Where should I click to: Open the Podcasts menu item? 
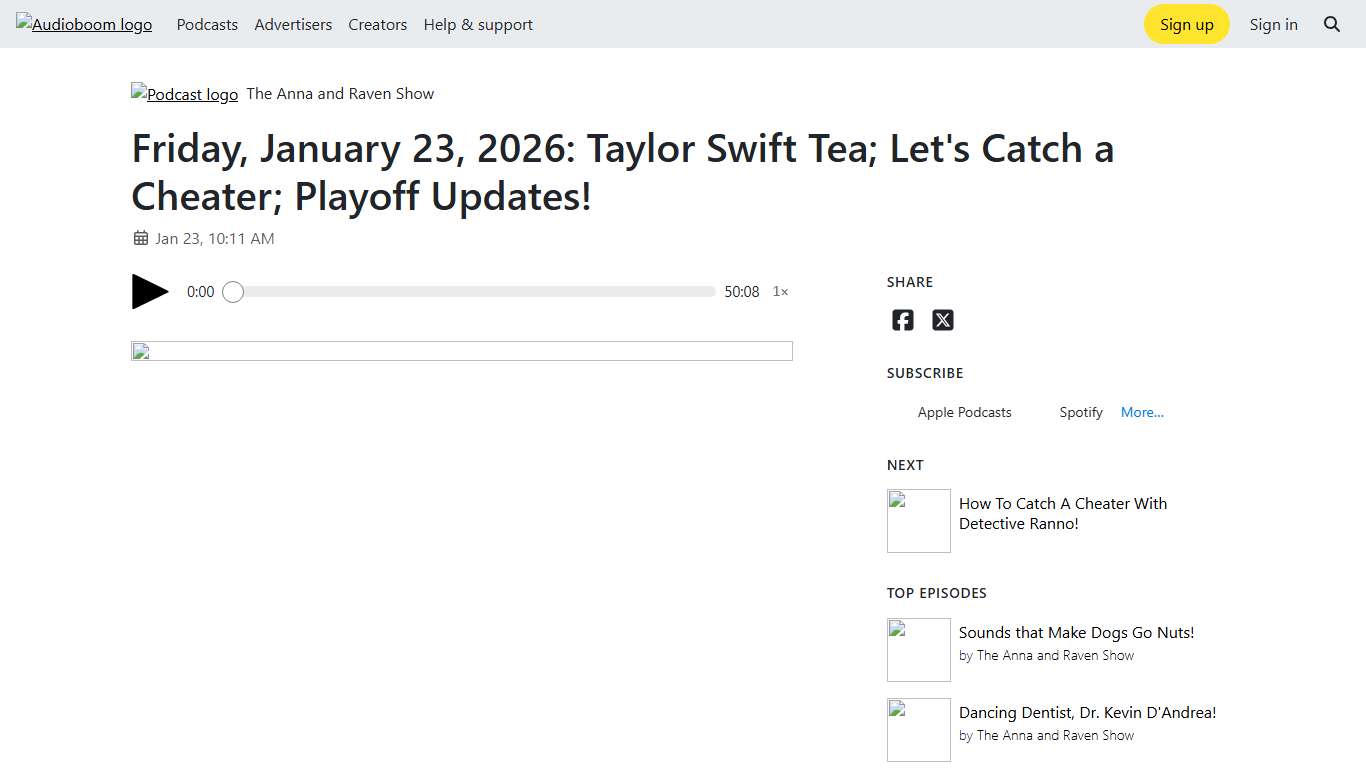pyautogui.click(x=207, y=24)
